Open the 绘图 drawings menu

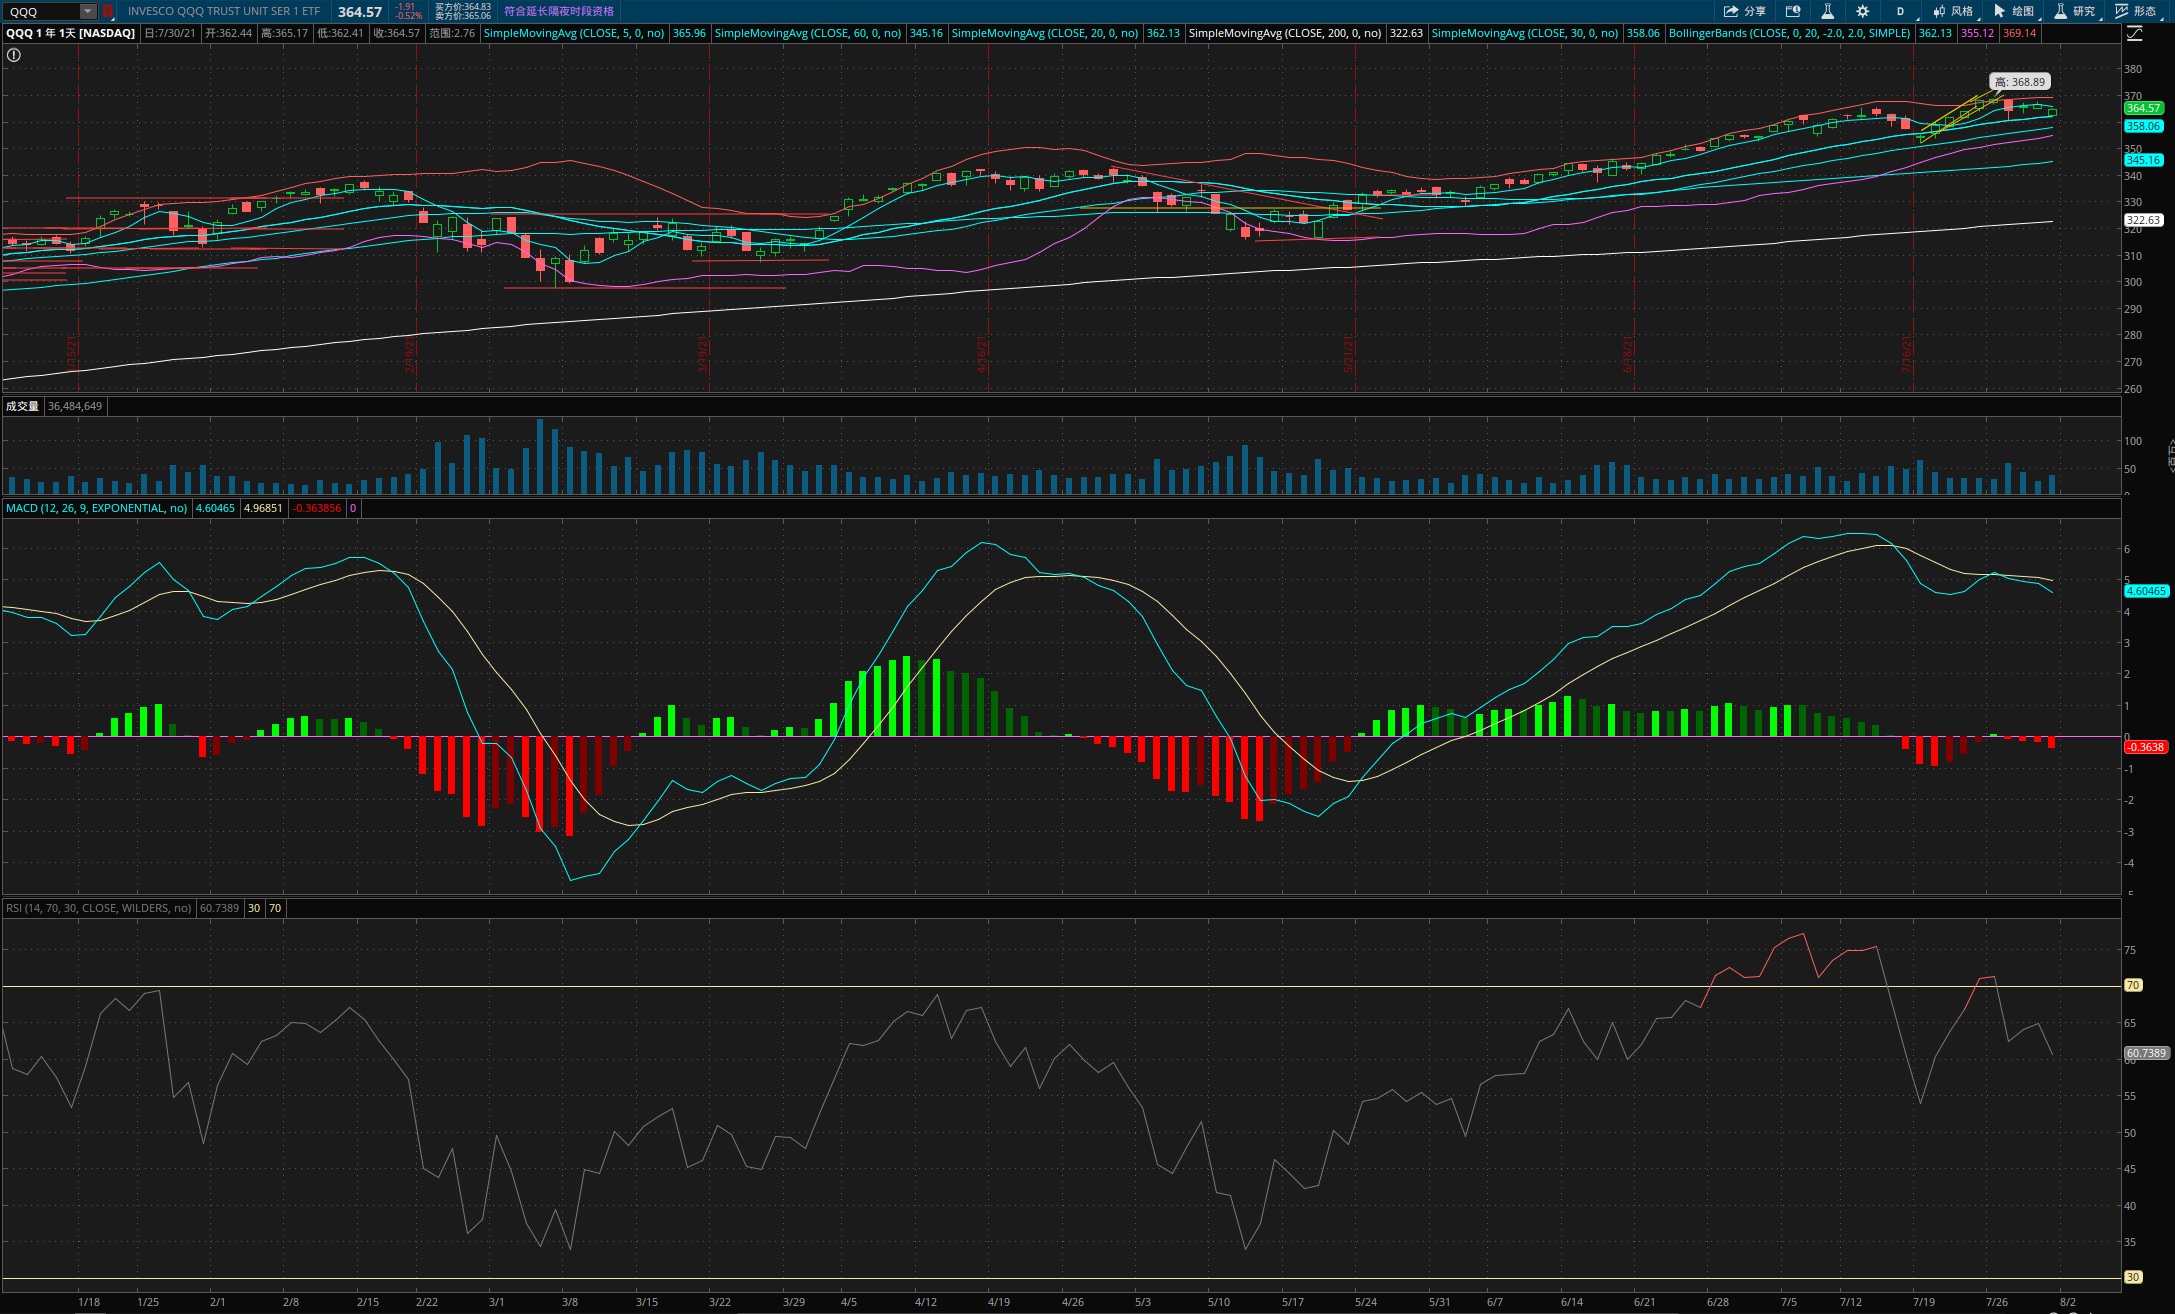pos(2014,12)
